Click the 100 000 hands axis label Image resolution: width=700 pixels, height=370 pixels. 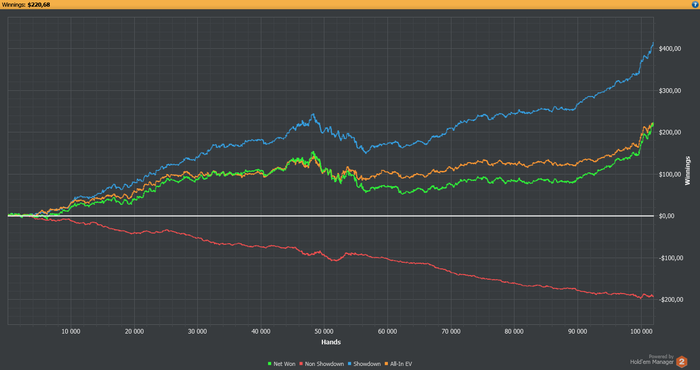(641, 332)
